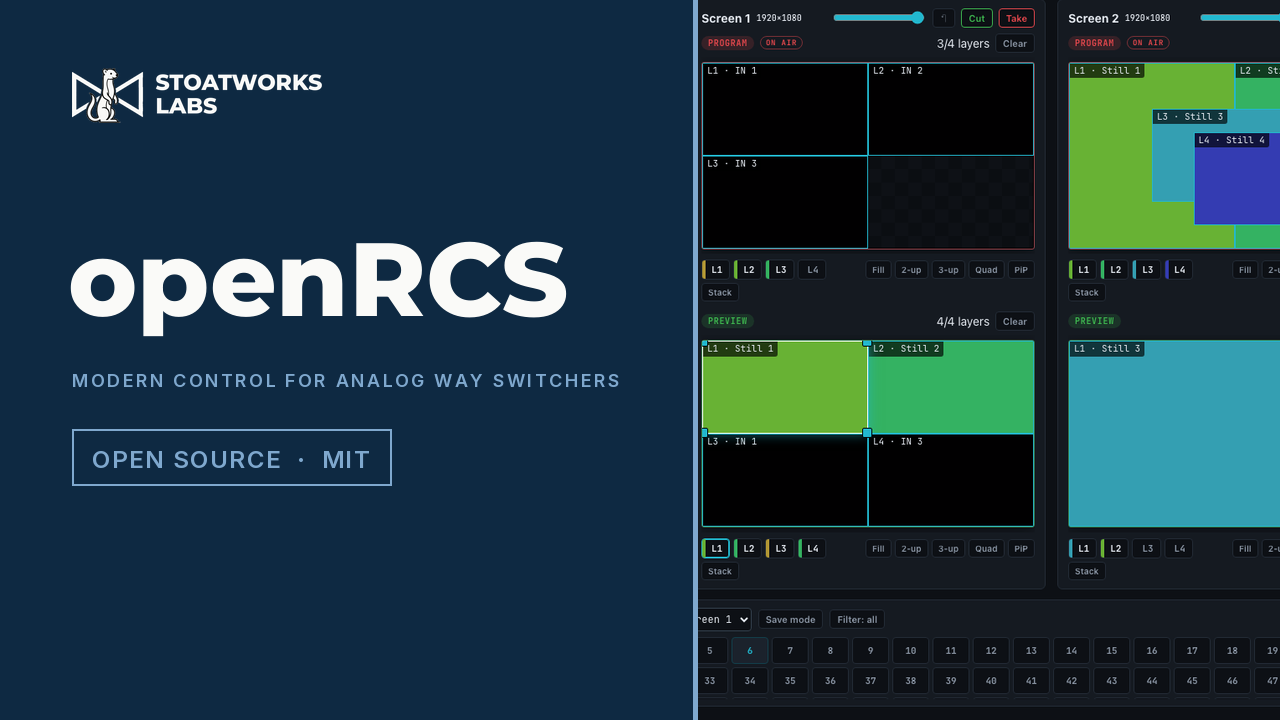Select the L2 Still 2 layer in Screen 1 Preview
Image resolution: width=1280 pixels, height=720 pixels.
(951, 388)
